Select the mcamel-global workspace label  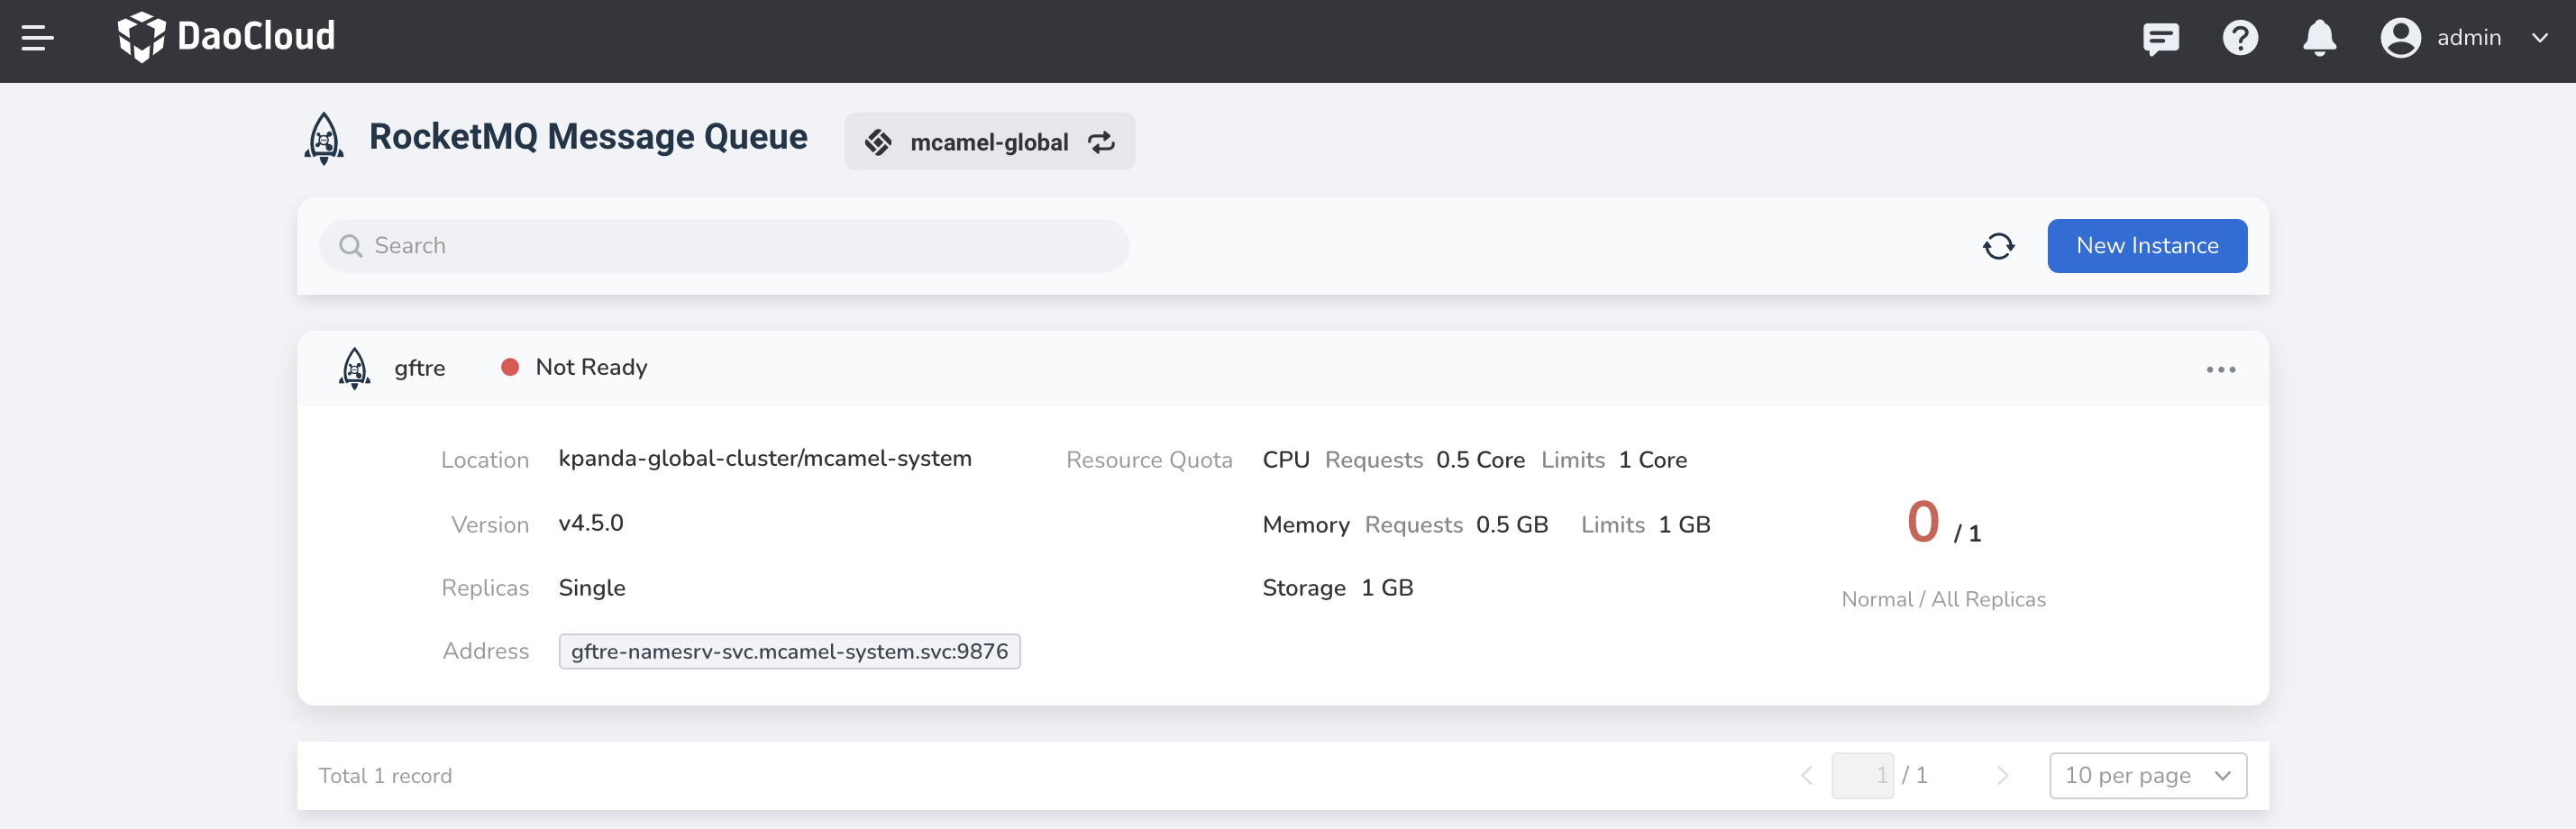click(989, 142)
